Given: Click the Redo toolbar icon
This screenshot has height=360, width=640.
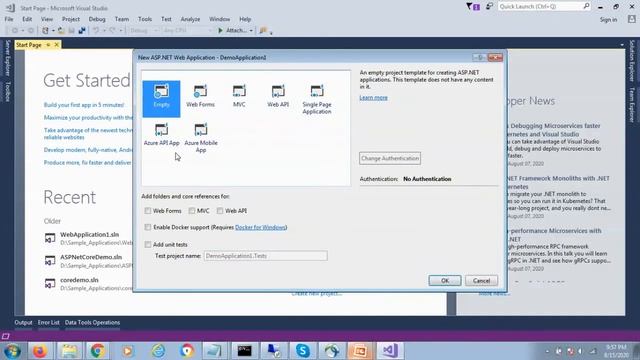Looking at the screenshot, I should pos(112,31).
